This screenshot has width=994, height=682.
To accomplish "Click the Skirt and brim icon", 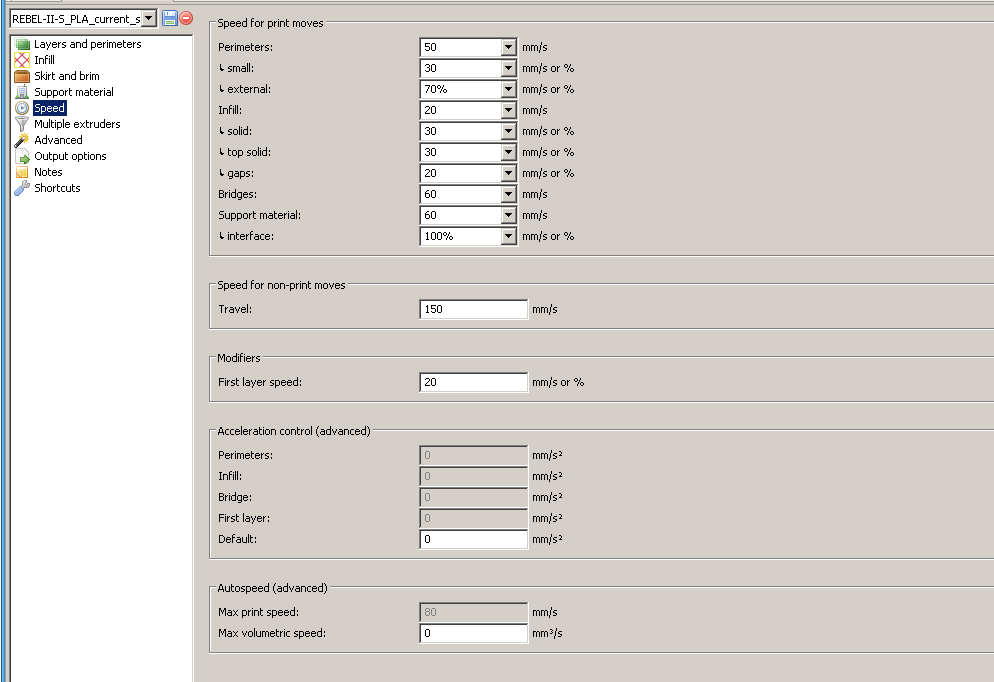I will (x=22, y=76).
